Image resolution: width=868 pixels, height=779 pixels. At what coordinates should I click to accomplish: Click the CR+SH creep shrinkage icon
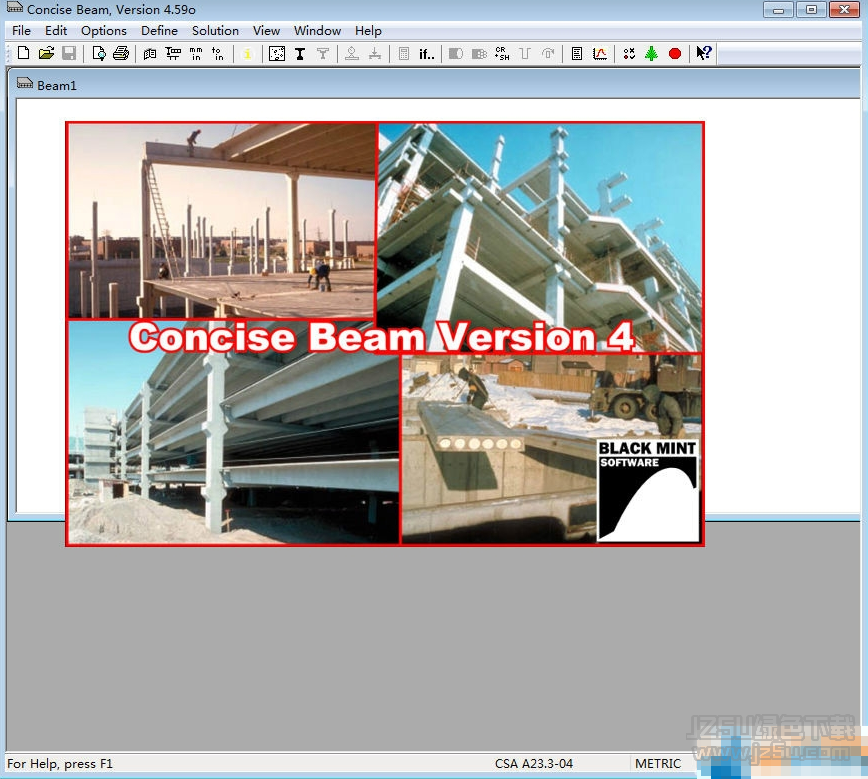pos(502,54)
